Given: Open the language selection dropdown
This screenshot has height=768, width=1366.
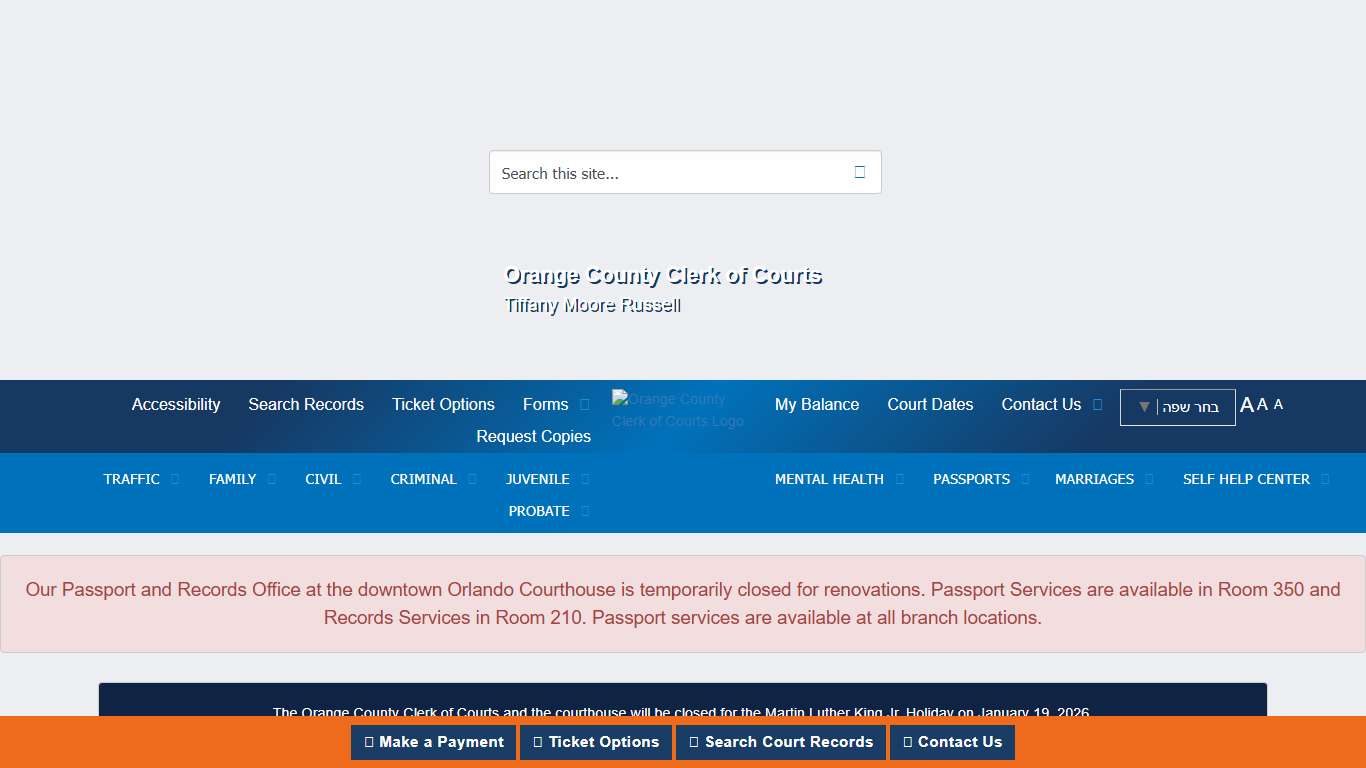Looking at the screenshot, I should click(1177, 407).
